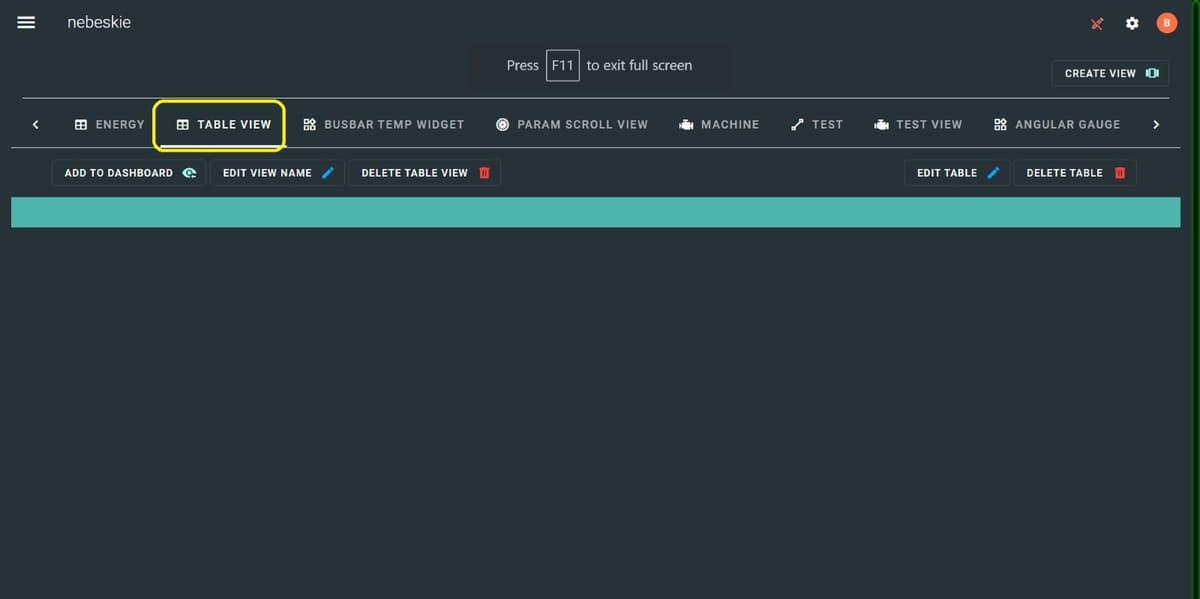Switch to the Machine tab
The image size is (1200, 599).
719,125
